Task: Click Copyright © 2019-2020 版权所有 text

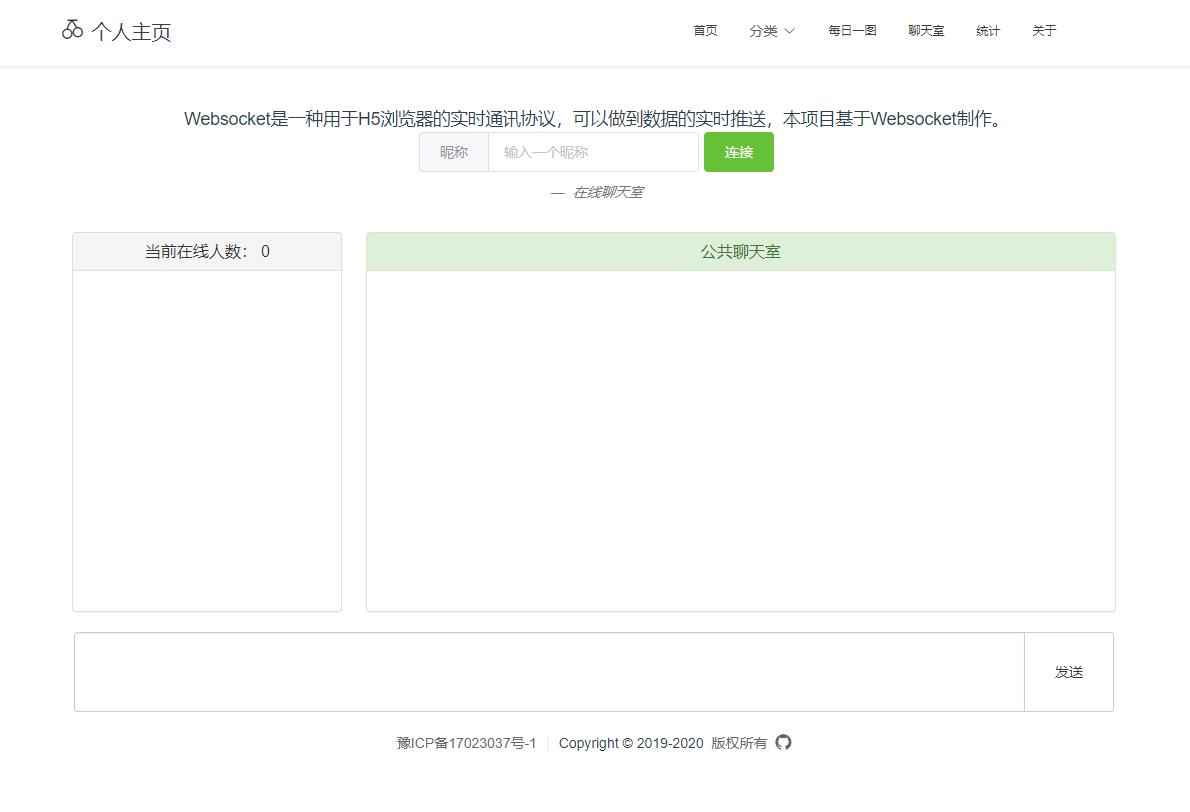Action: (x=663, y=743)
